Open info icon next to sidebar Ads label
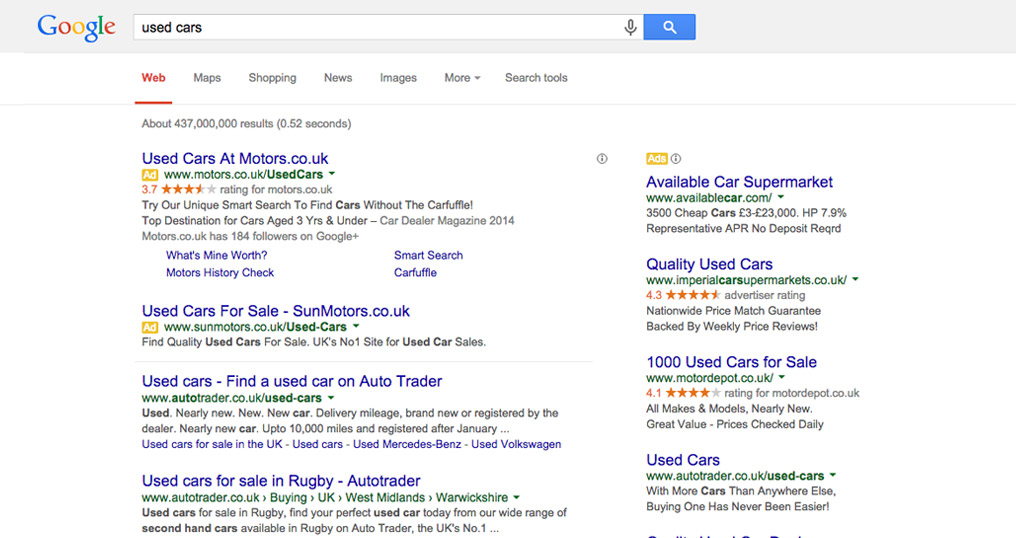Viewport: 1016px width, 538px height. 676,159
